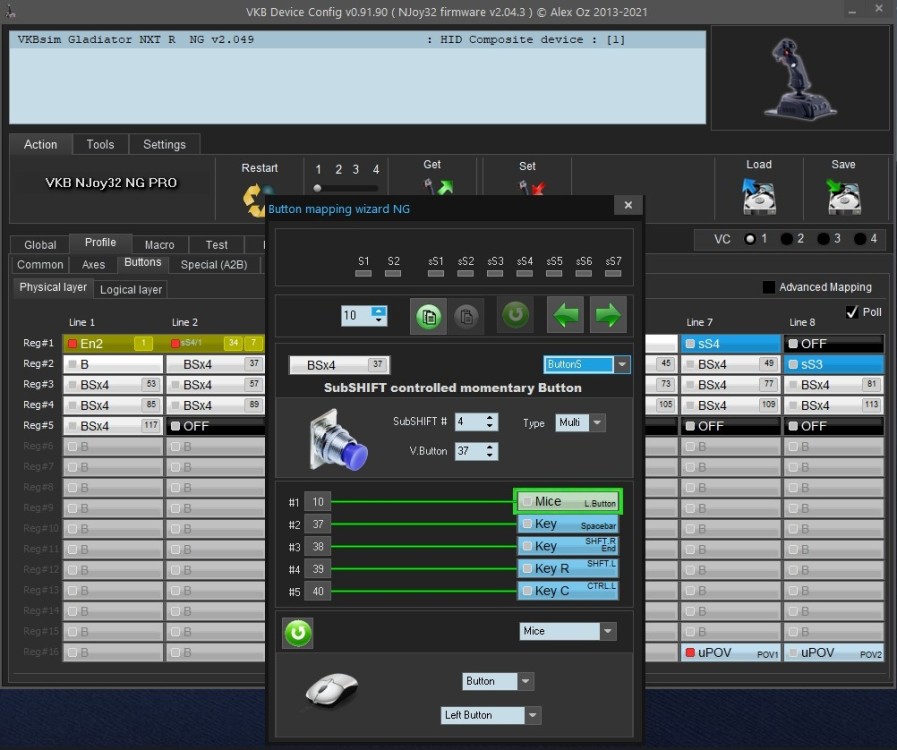Click the green copy icon in wizard
The image size is (897, 750).
point(429,316)
